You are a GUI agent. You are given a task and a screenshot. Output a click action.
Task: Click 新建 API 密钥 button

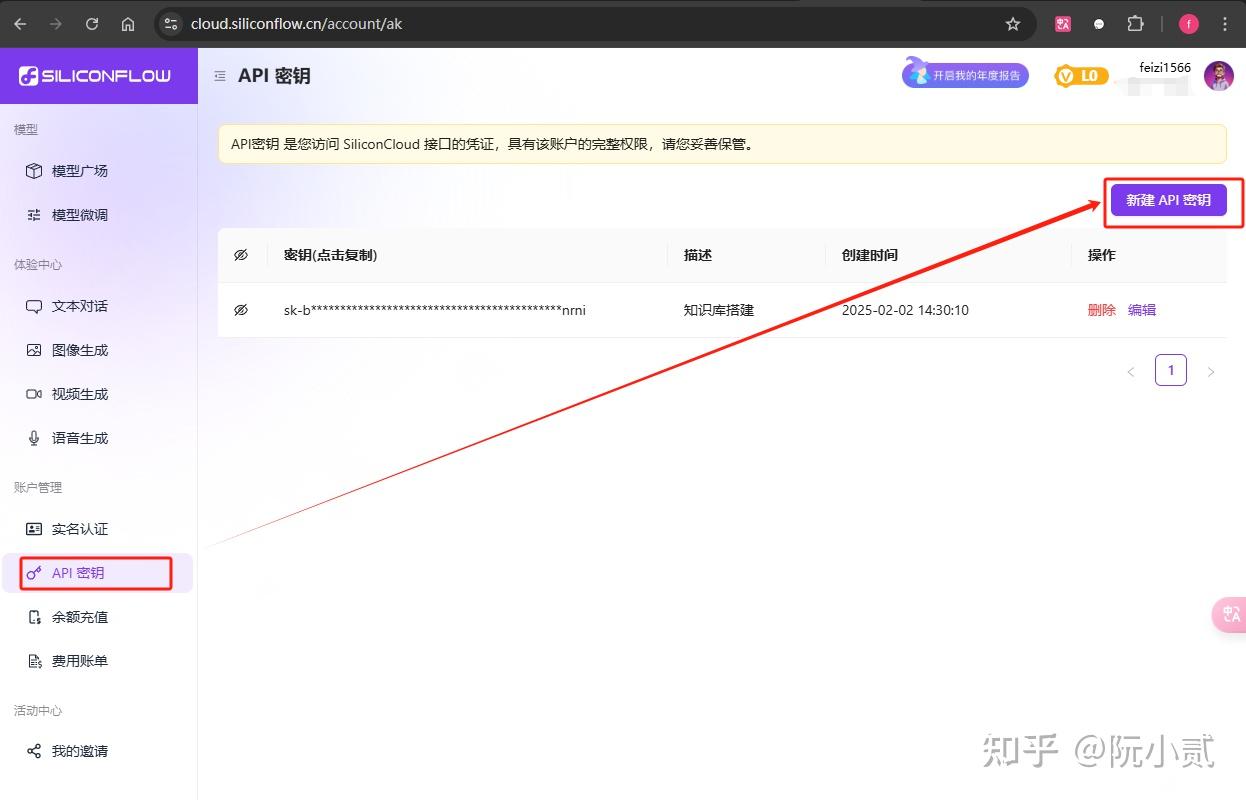point(1168,200)
